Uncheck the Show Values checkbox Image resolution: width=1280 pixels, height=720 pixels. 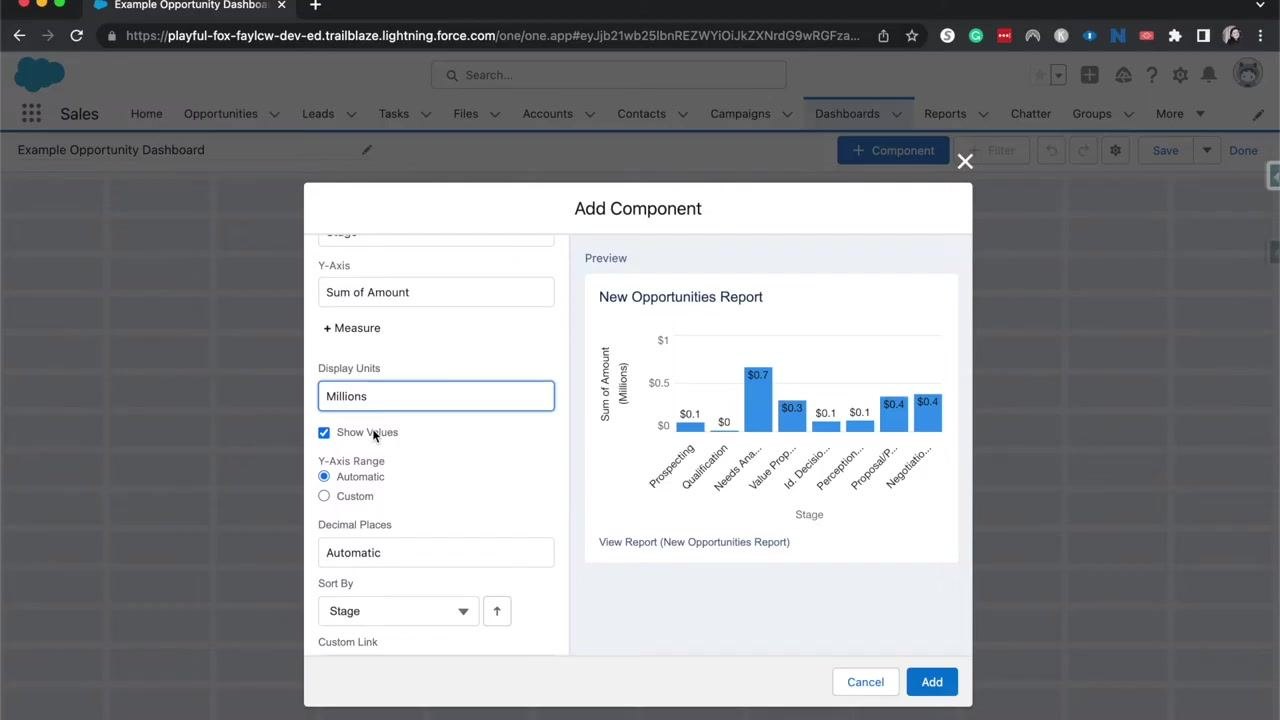pos(324,433)
